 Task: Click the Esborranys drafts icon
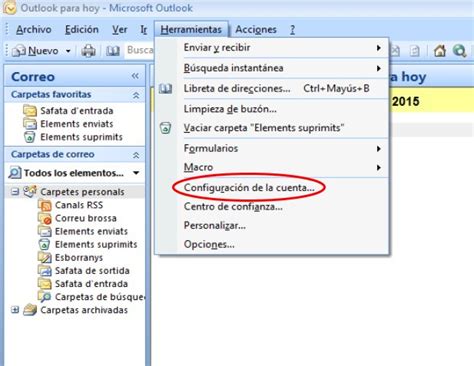(x=45, y=257)
